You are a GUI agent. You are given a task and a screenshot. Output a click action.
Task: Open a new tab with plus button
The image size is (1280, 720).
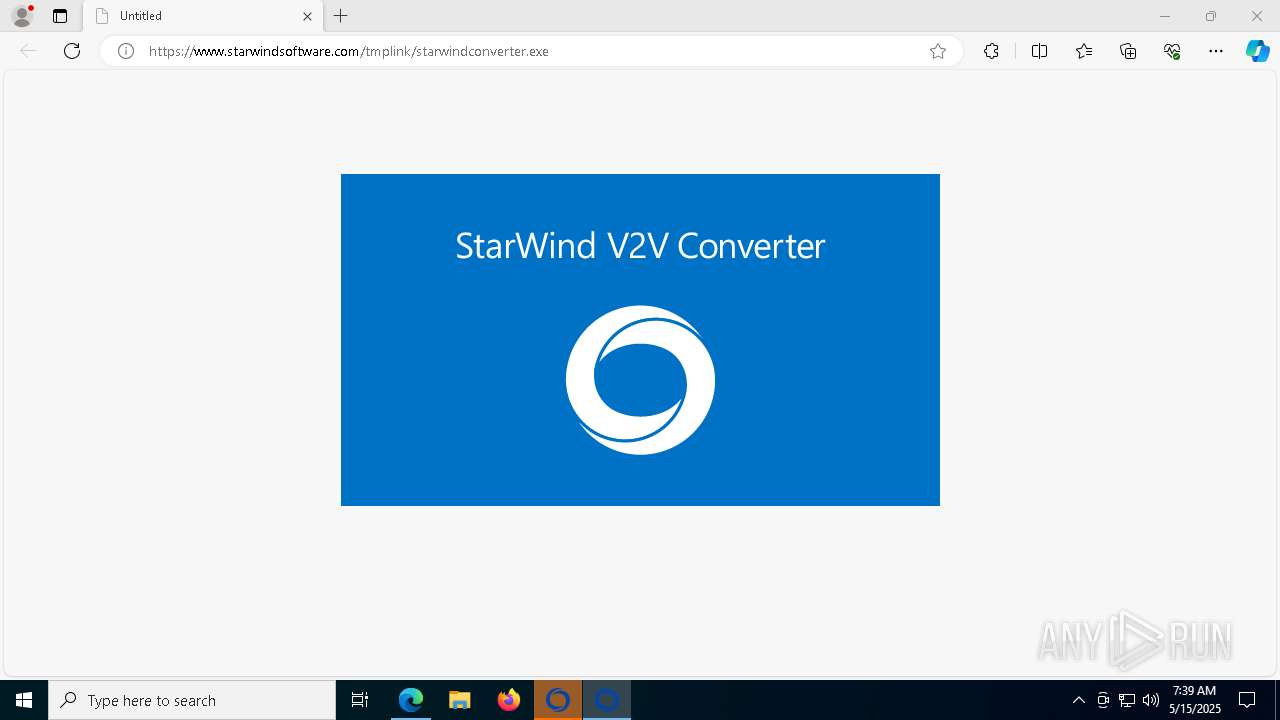click(x=341, y=16)
